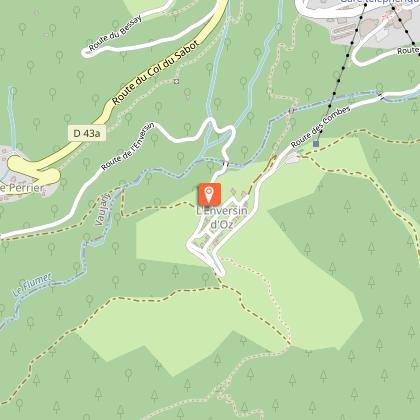Click the Gare téléphérique label at top
The image size is (420, 420).
tap(379, 1)
